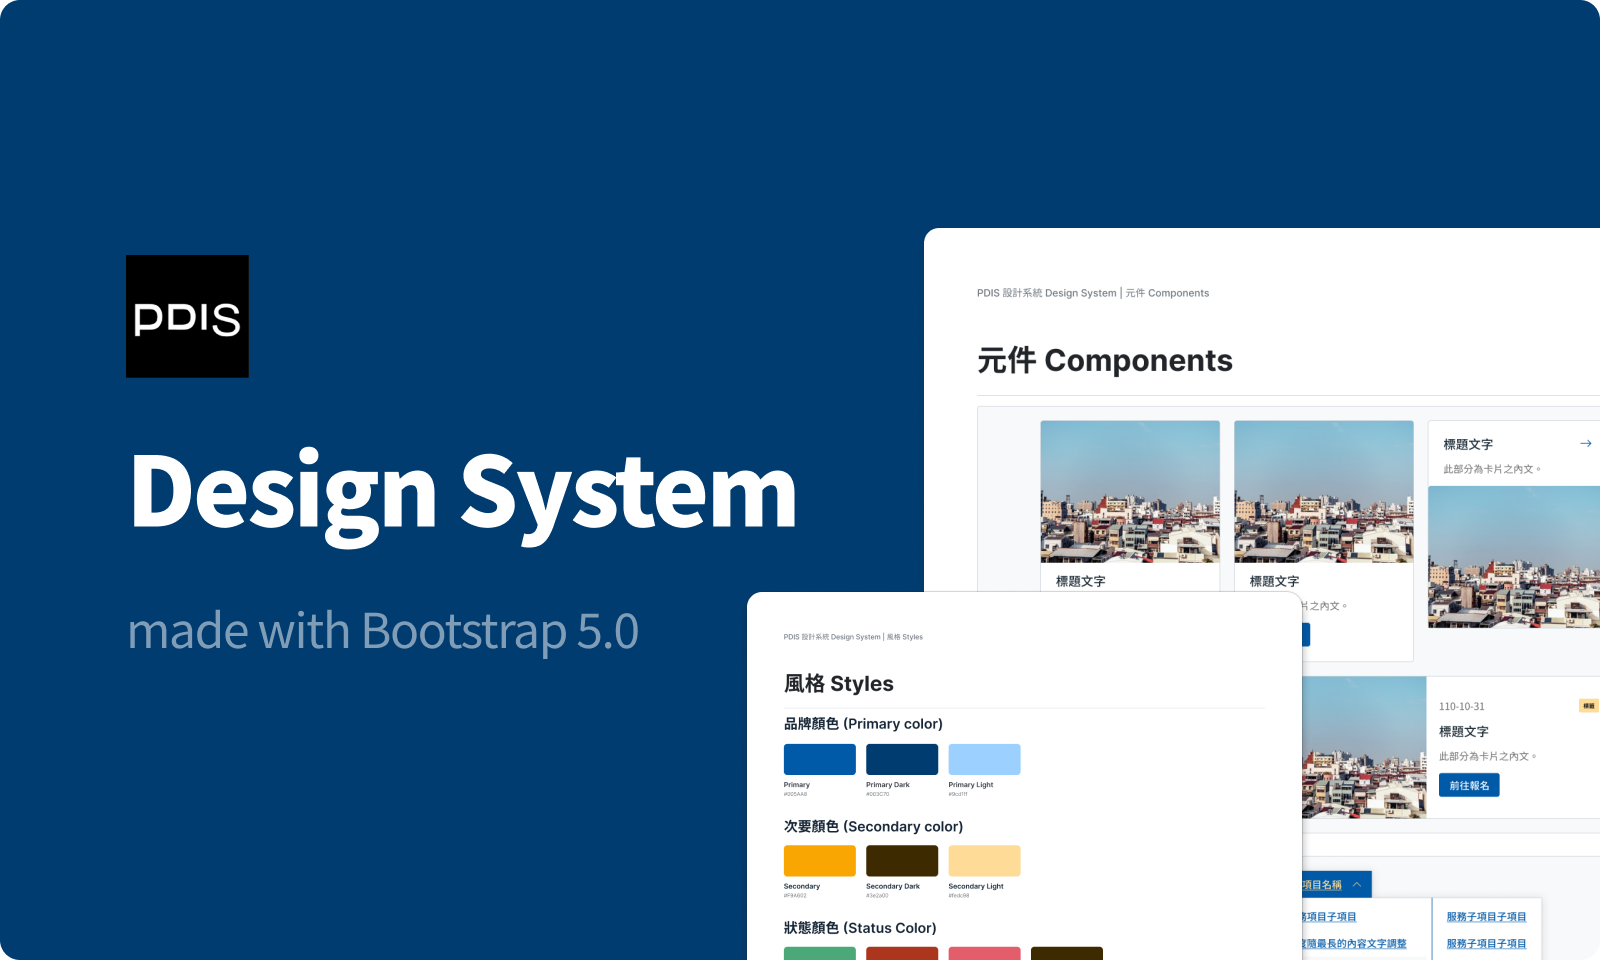Image resolution: width=1600 pixels, height=960 pixels.
Task: Select the Secondary Dark brown swatch
Action: point(902,861)
